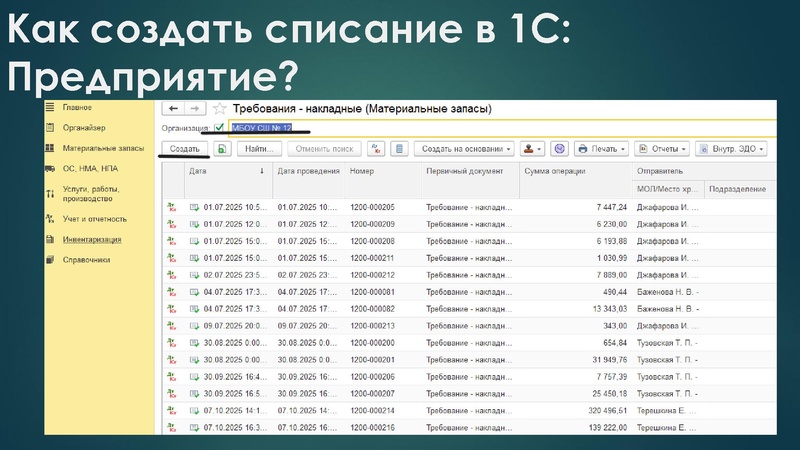Open the Материальные запасы section
Screen dimensions: 800x450
[103, 148]
